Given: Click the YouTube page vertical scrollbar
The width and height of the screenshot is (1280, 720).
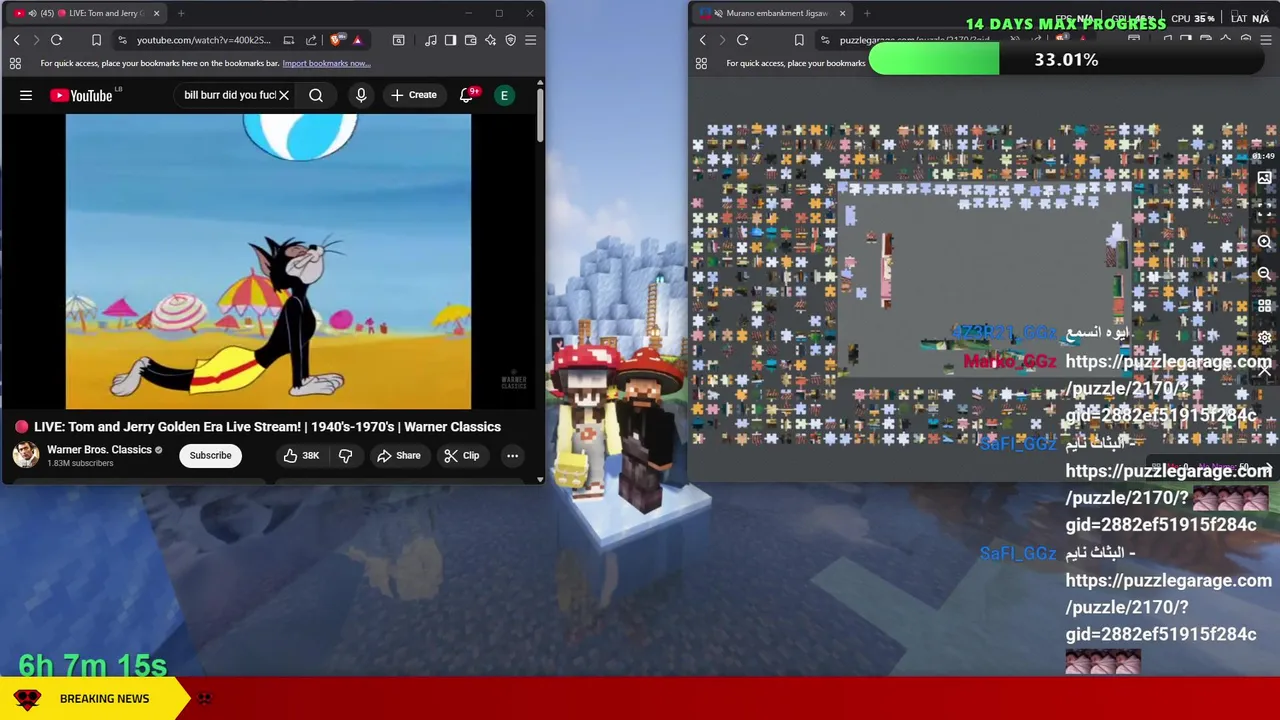Looking at the screenshot, I should click(540, 115).
